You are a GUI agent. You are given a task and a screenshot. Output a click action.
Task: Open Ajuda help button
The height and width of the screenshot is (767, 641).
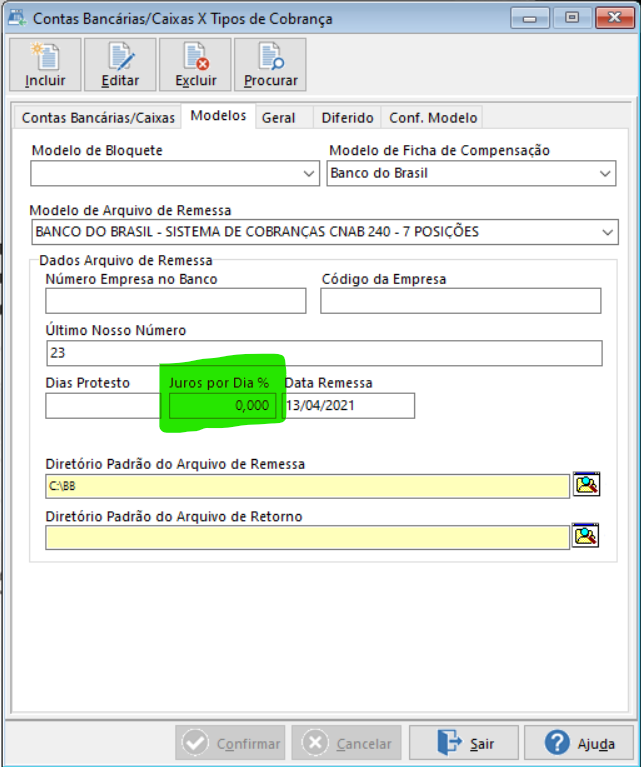pos(579,743)
